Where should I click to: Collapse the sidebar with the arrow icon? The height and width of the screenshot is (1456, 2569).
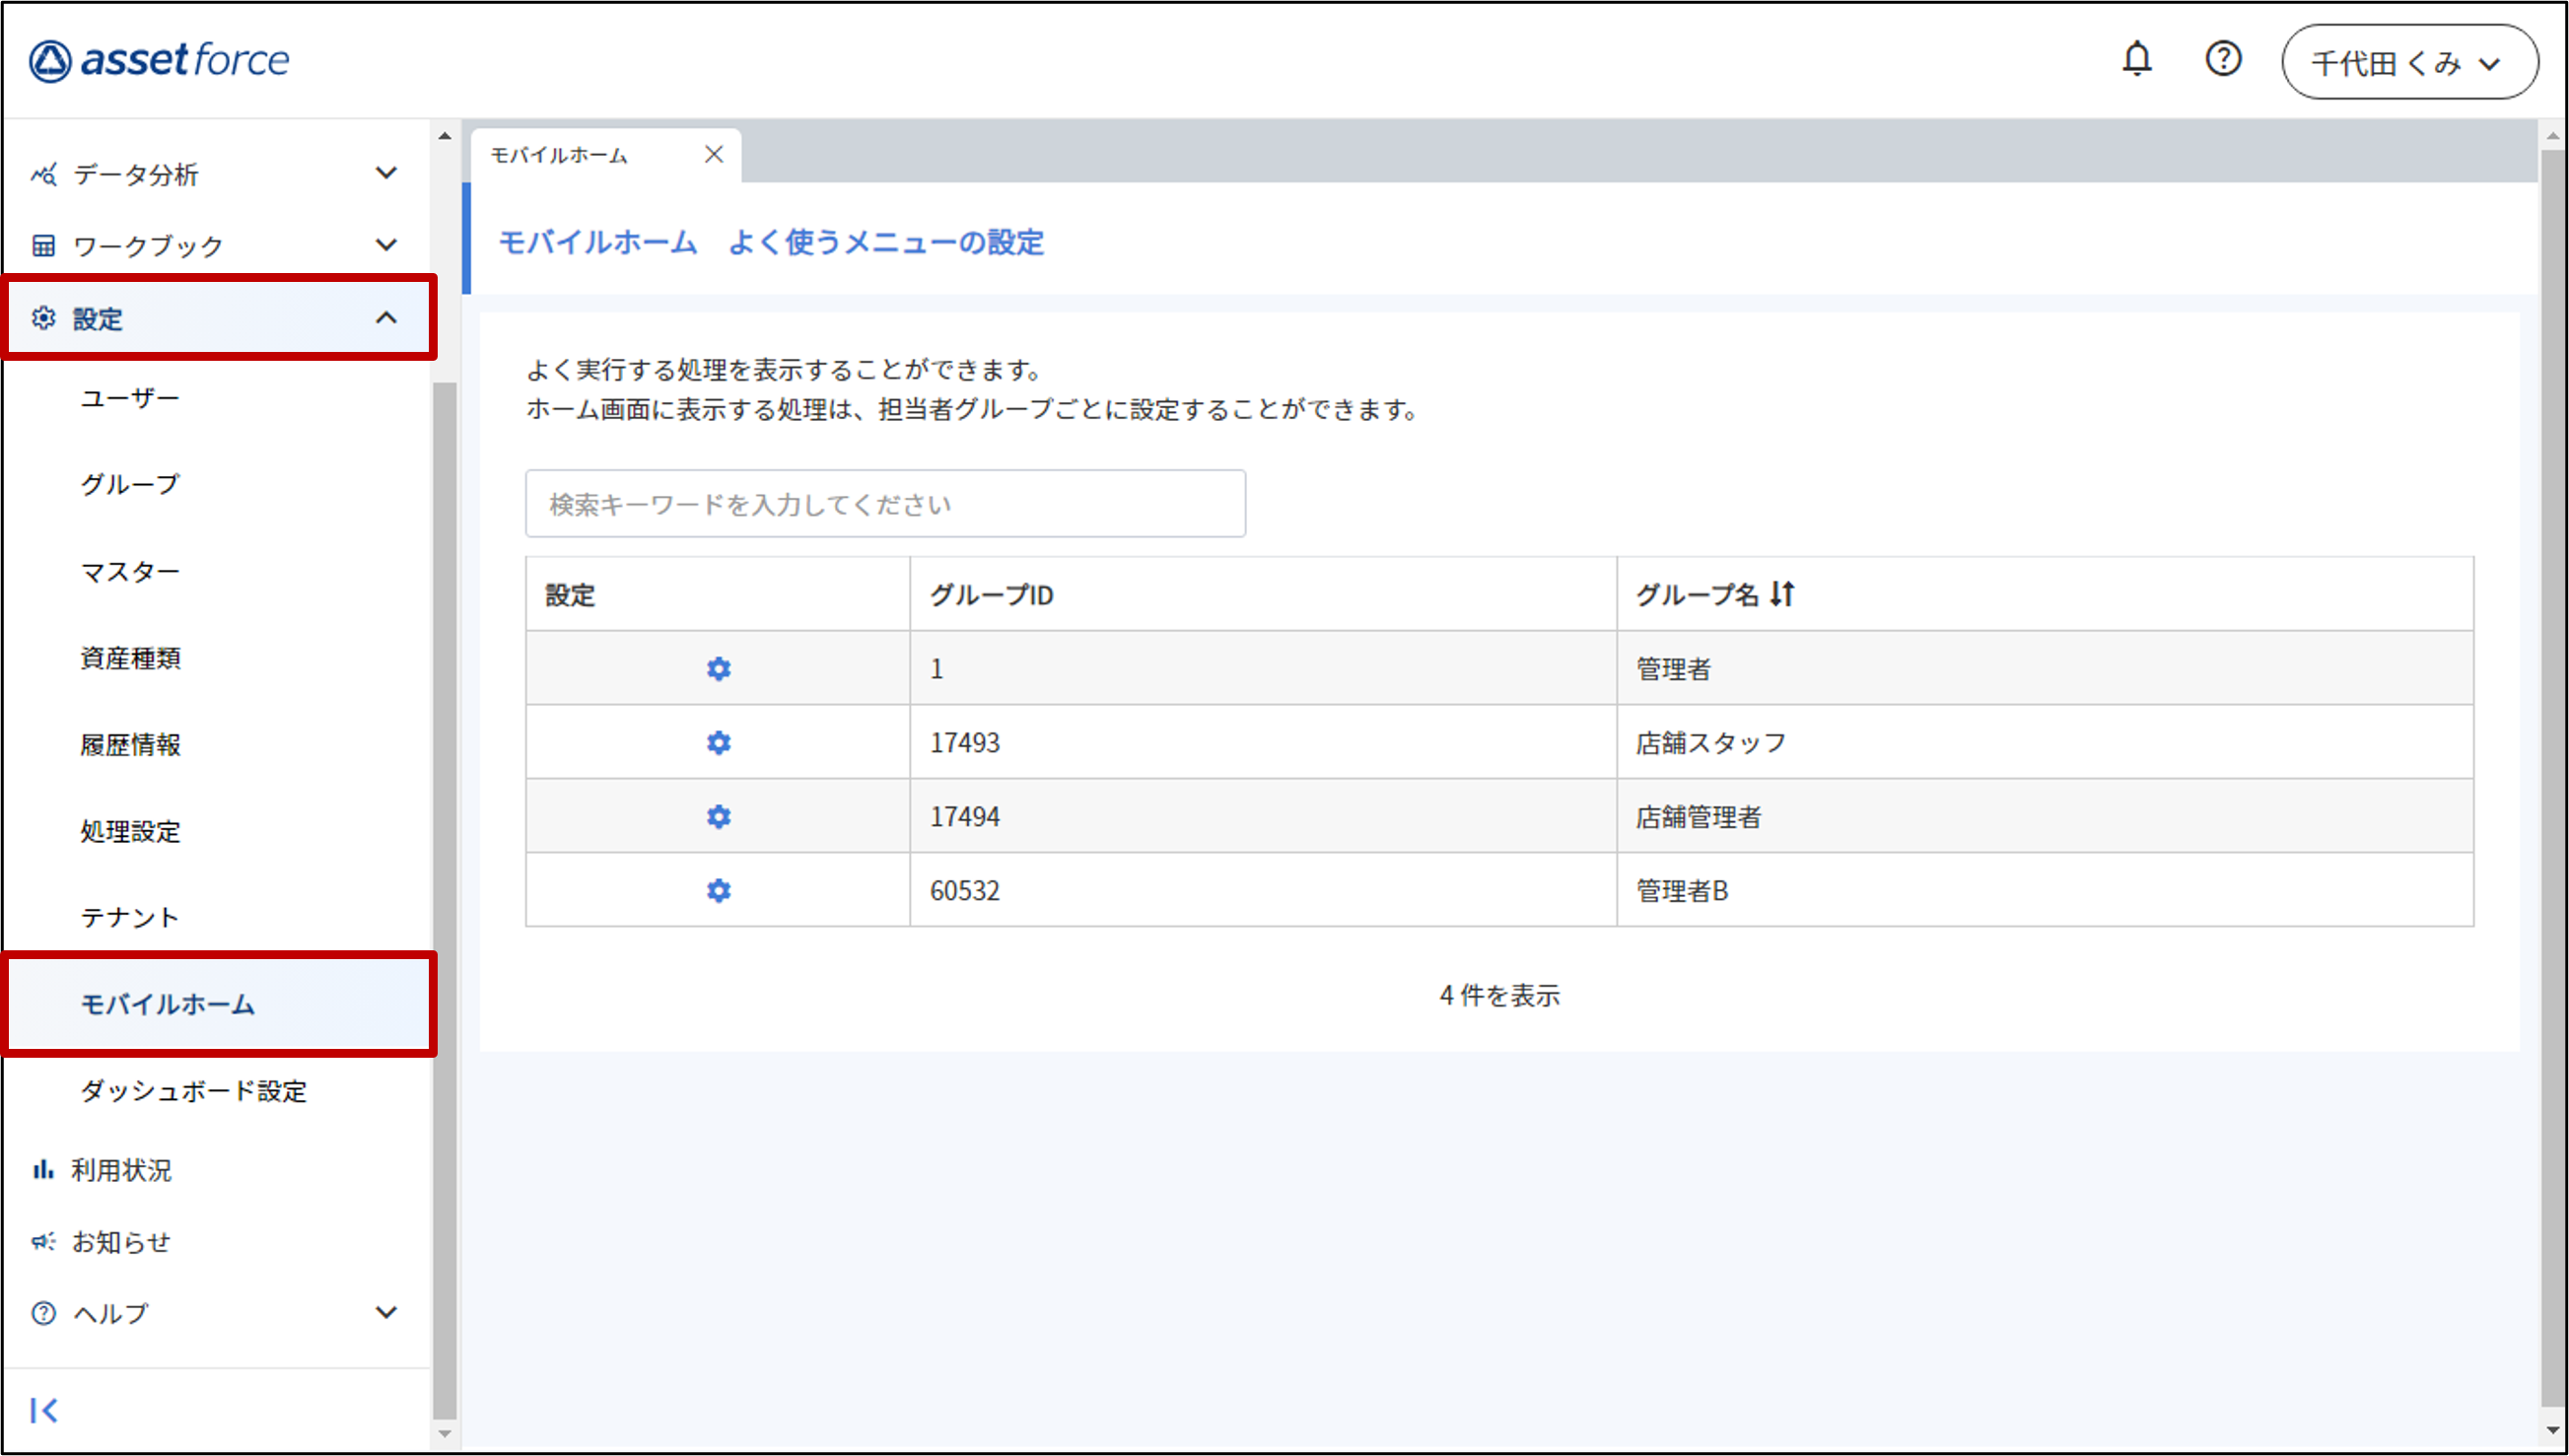pyautogui.click(x=44, y=1410)
